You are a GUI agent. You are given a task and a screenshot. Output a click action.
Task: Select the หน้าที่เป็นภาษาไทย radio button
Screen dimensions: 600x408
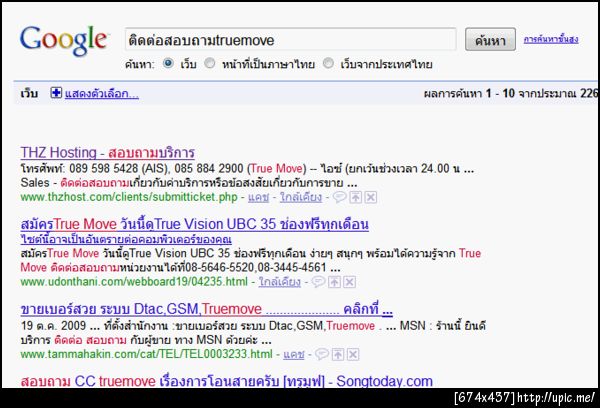(210, 63)
